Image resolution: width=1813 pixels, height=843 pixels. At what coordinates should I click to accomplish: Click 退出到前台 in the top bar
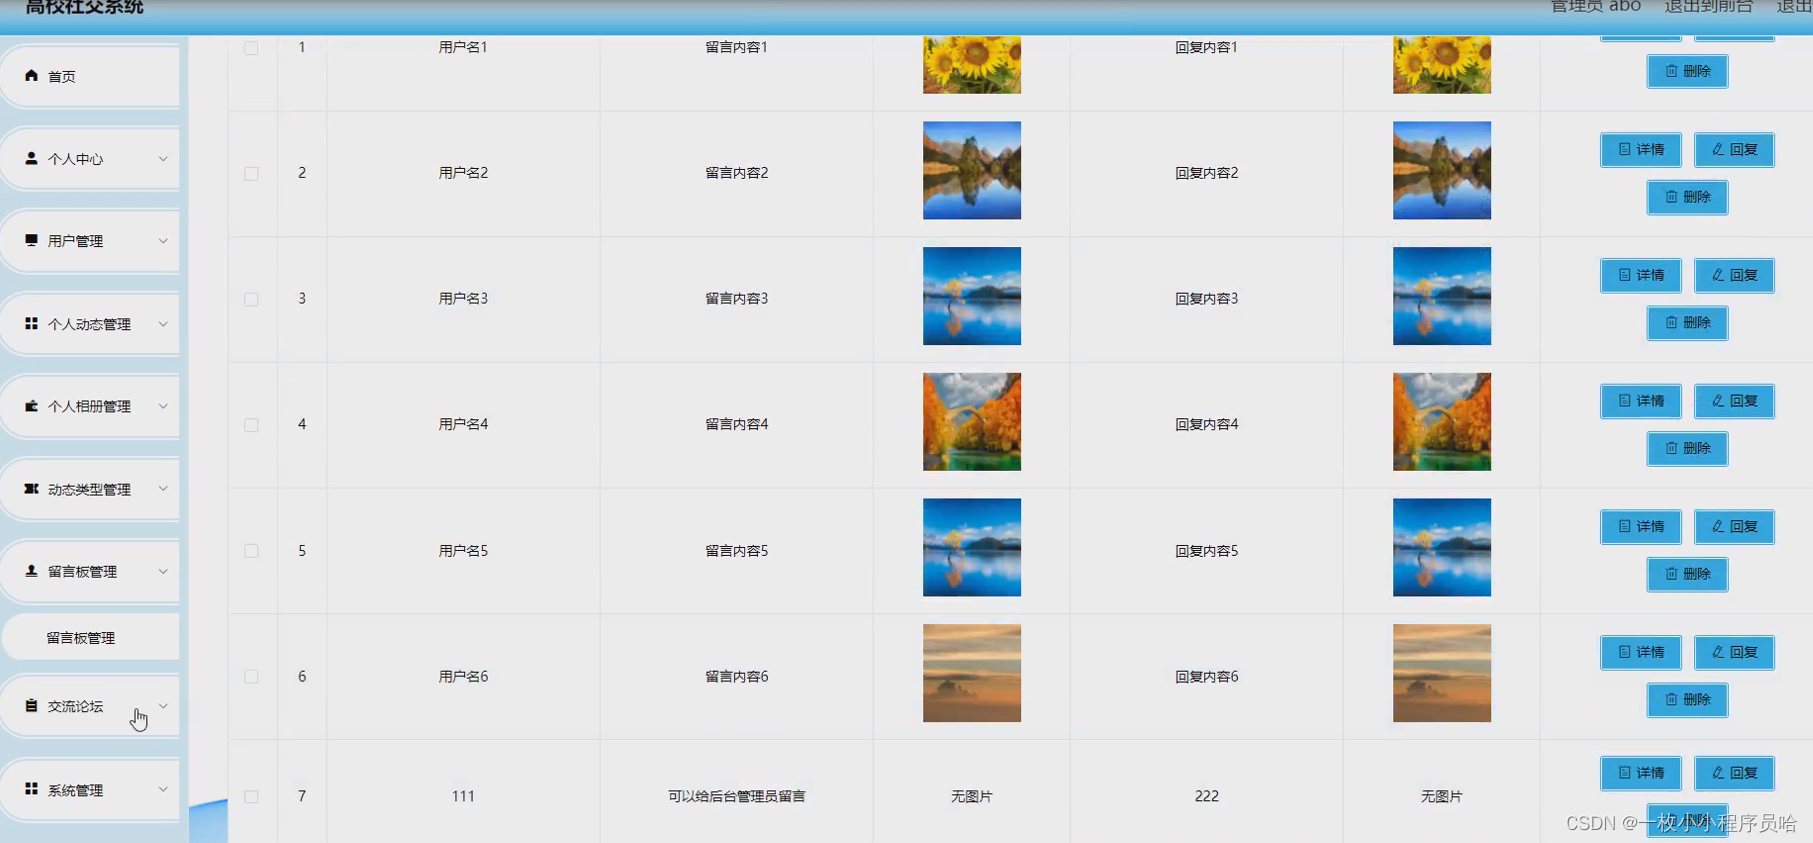pyautogui.click(x=1708, y=7)
